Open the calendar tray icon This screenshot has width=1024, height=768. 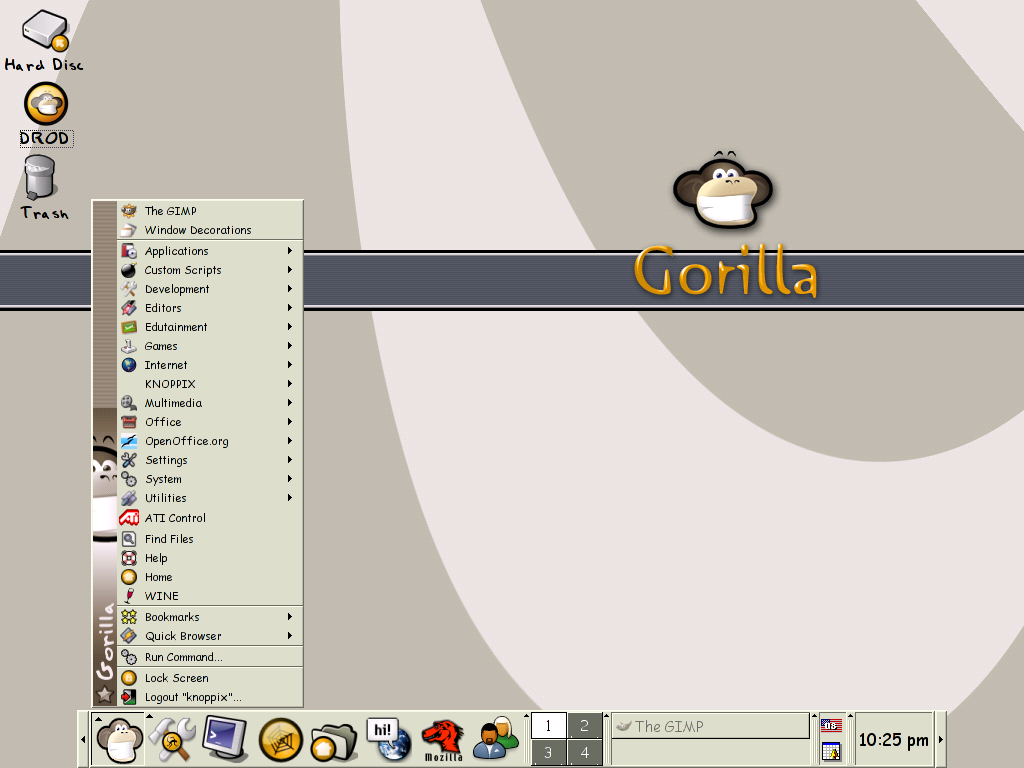pyautogui.click(x=831, y=752)
